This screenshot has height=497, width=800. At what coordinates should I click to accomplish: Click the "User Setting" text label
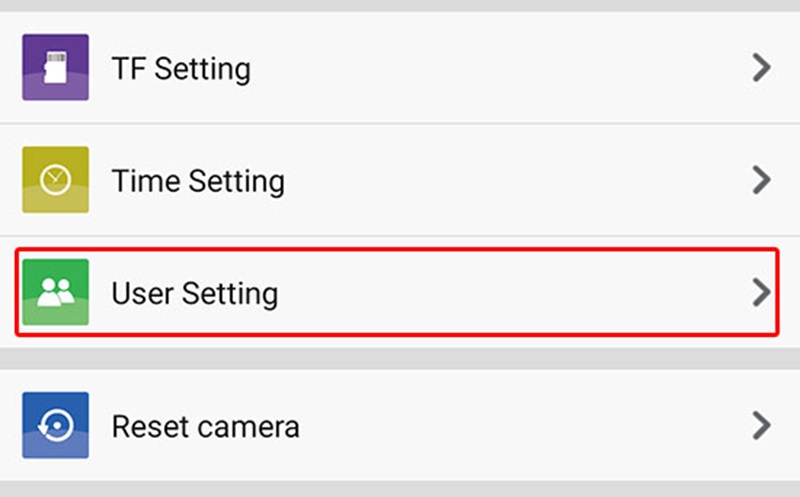195,293
